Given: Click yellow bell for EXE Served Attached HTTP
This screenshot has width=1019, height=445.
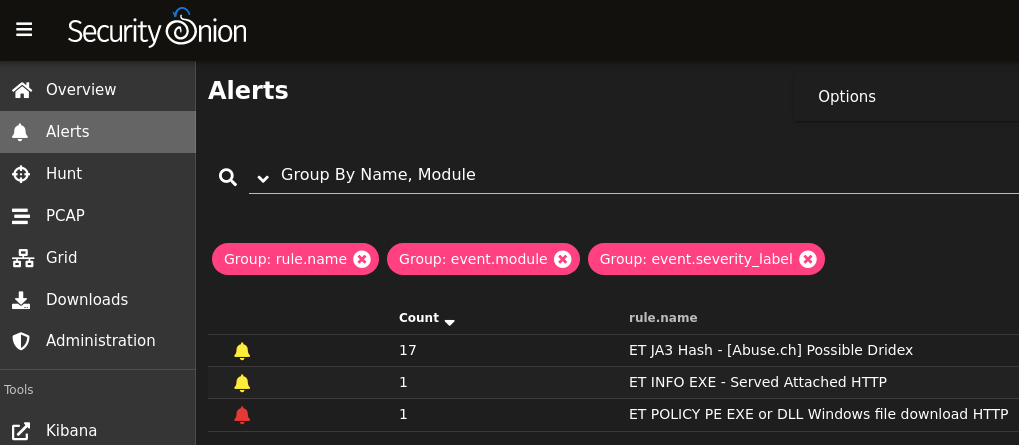Looking at the screenshot, I should point(242,383).
